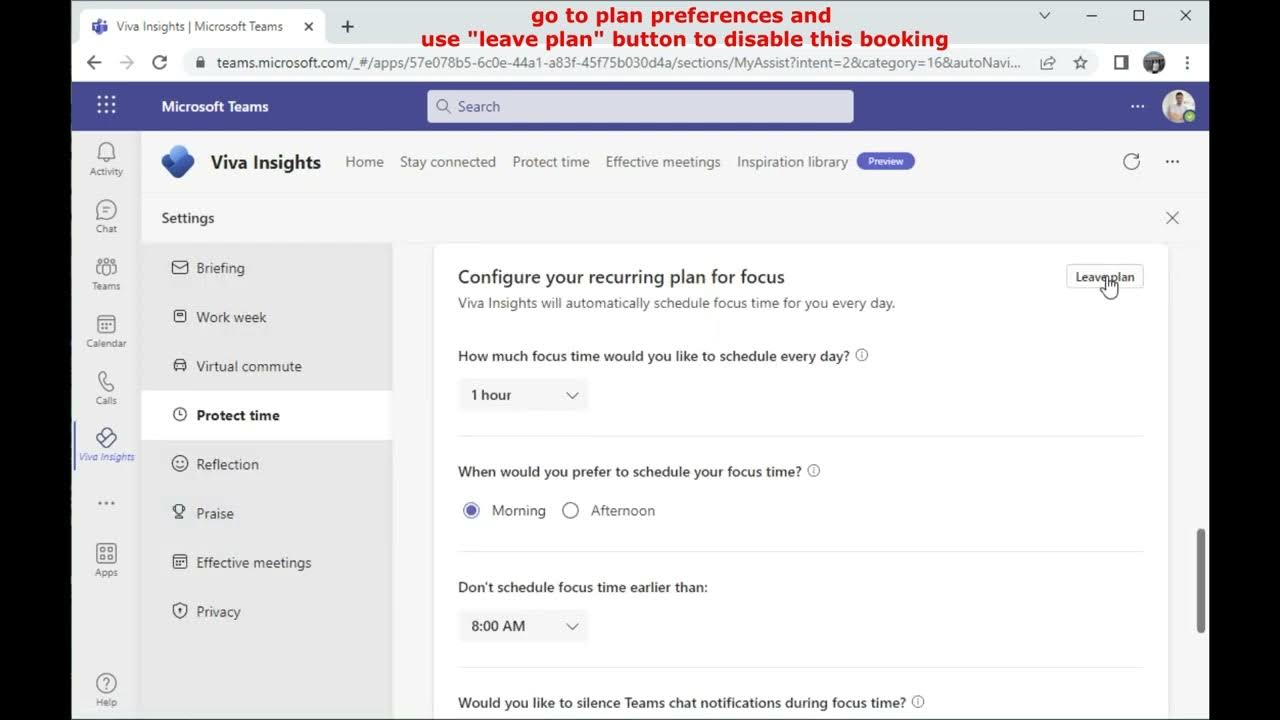Open Help at sidebar bottom
This screenshot has width=1280, height=720.
[x=106, y=688]
